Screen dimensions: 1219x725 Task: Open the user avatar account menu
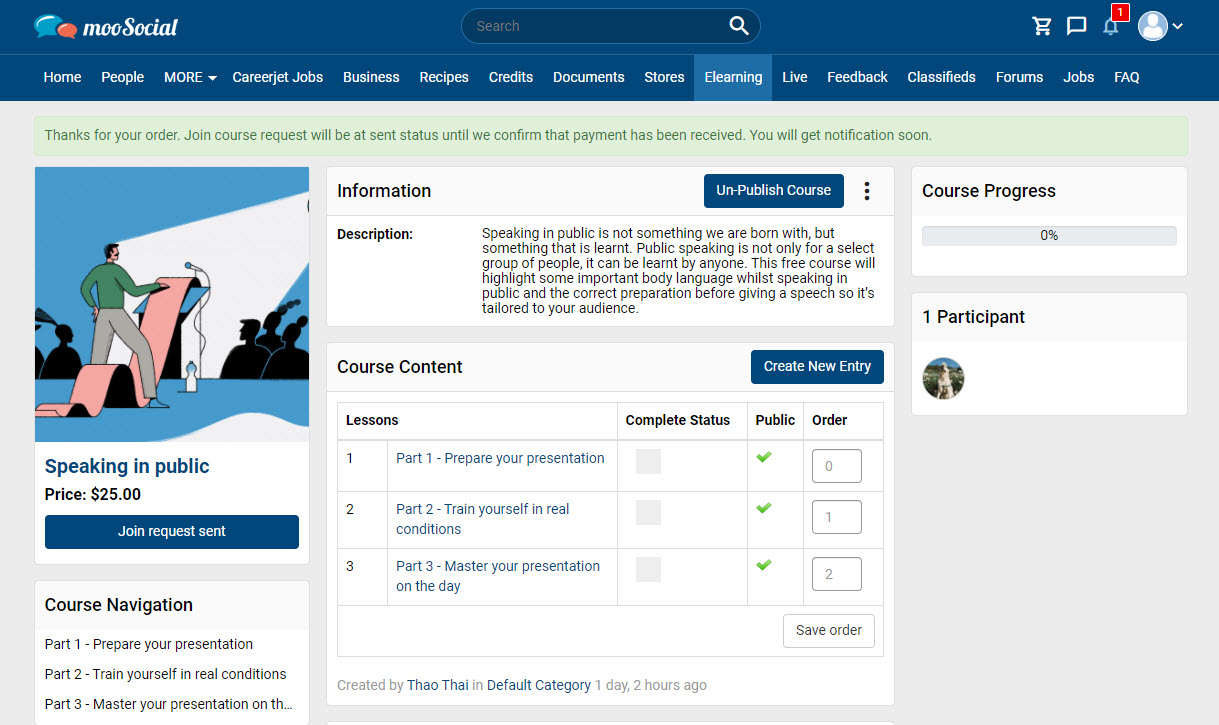point(1161,26)
